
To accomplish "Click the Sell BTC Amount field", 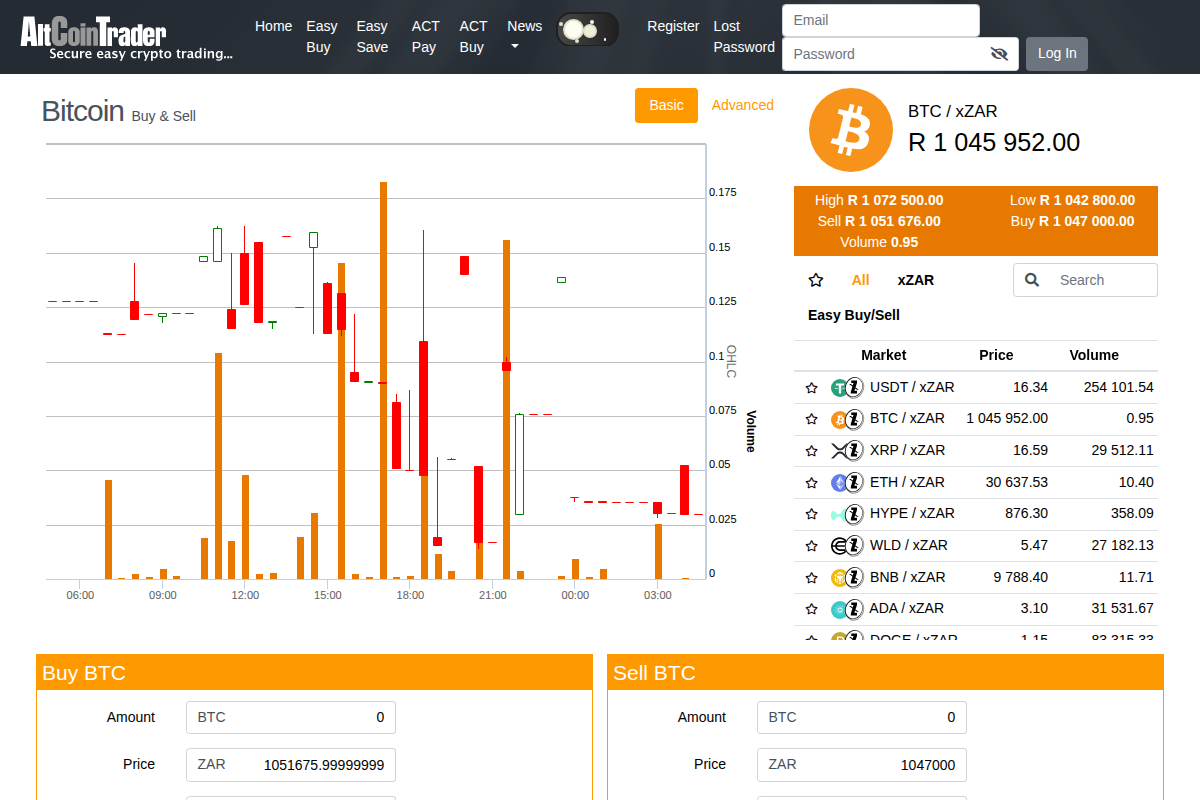I will click(x=862, y=717).
